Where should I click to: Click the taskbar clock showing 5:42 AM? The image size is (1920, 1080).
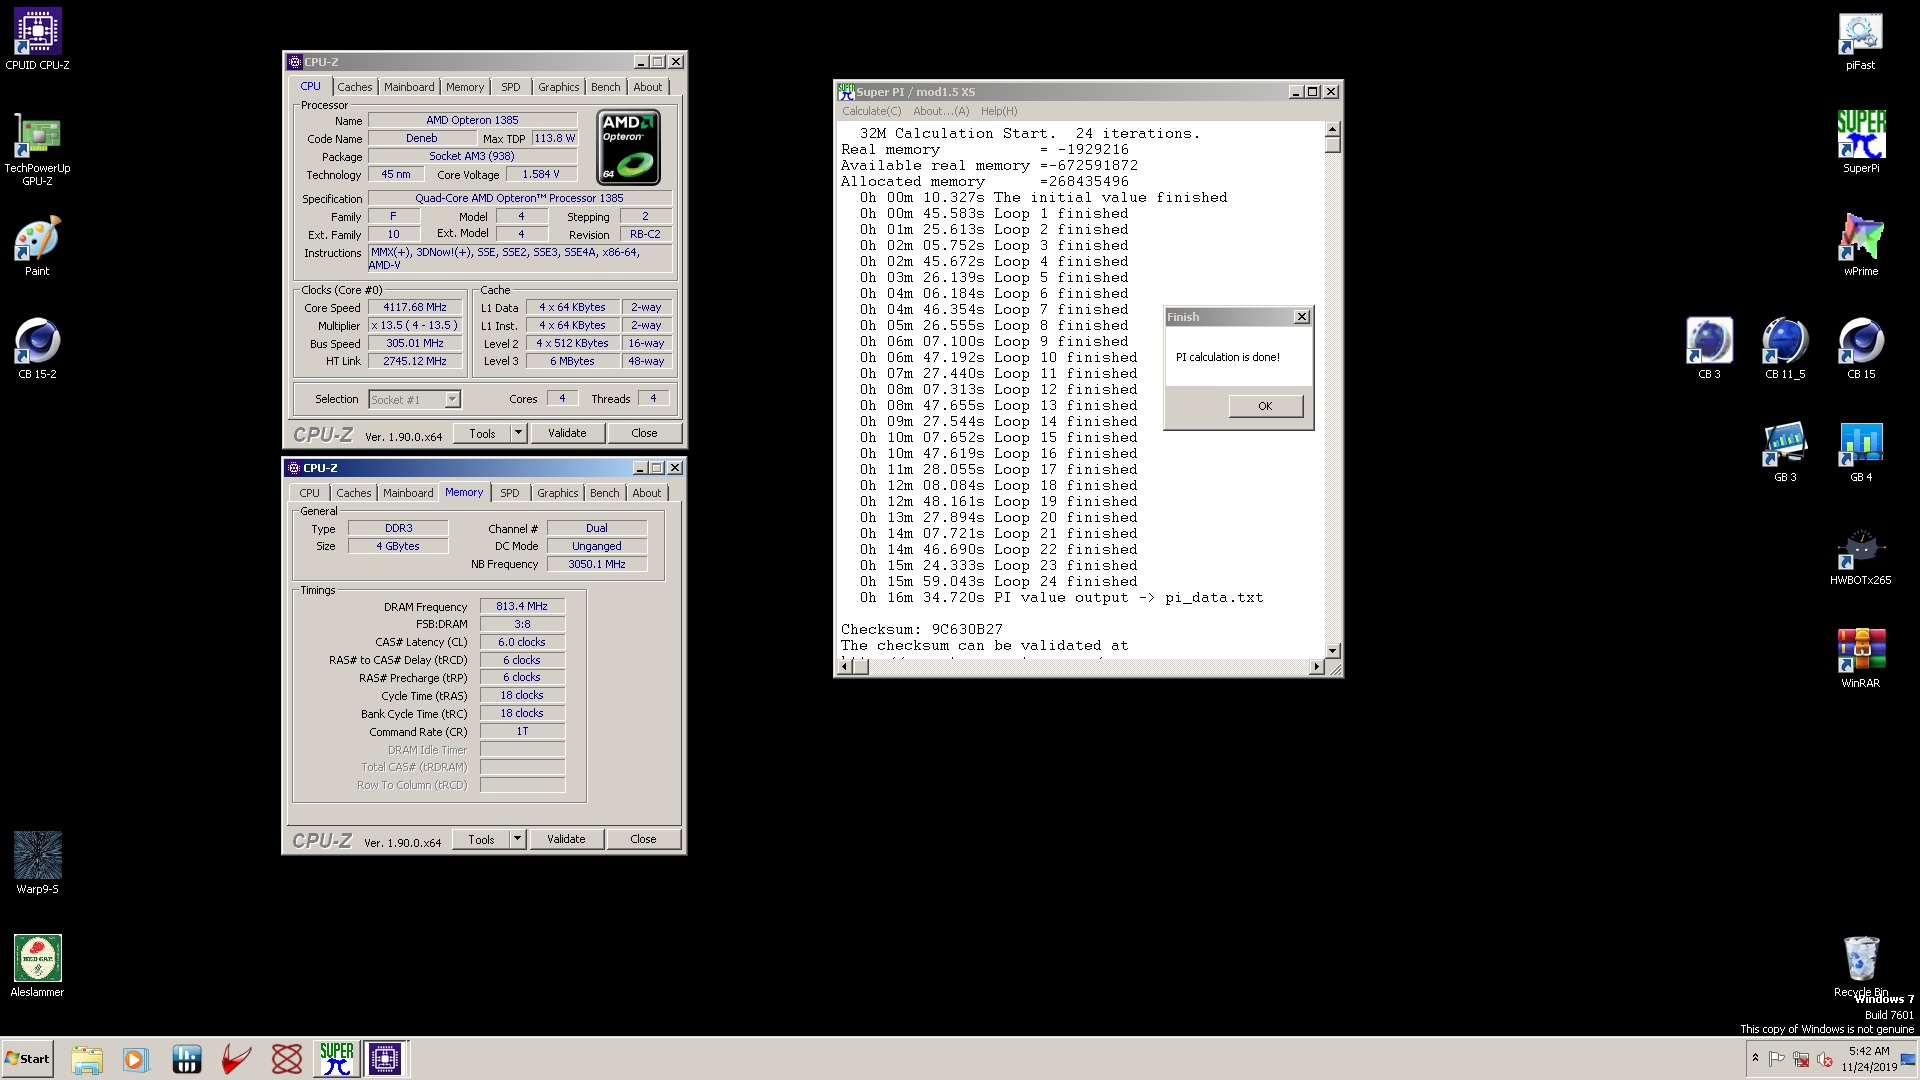click(1868, 1059)
